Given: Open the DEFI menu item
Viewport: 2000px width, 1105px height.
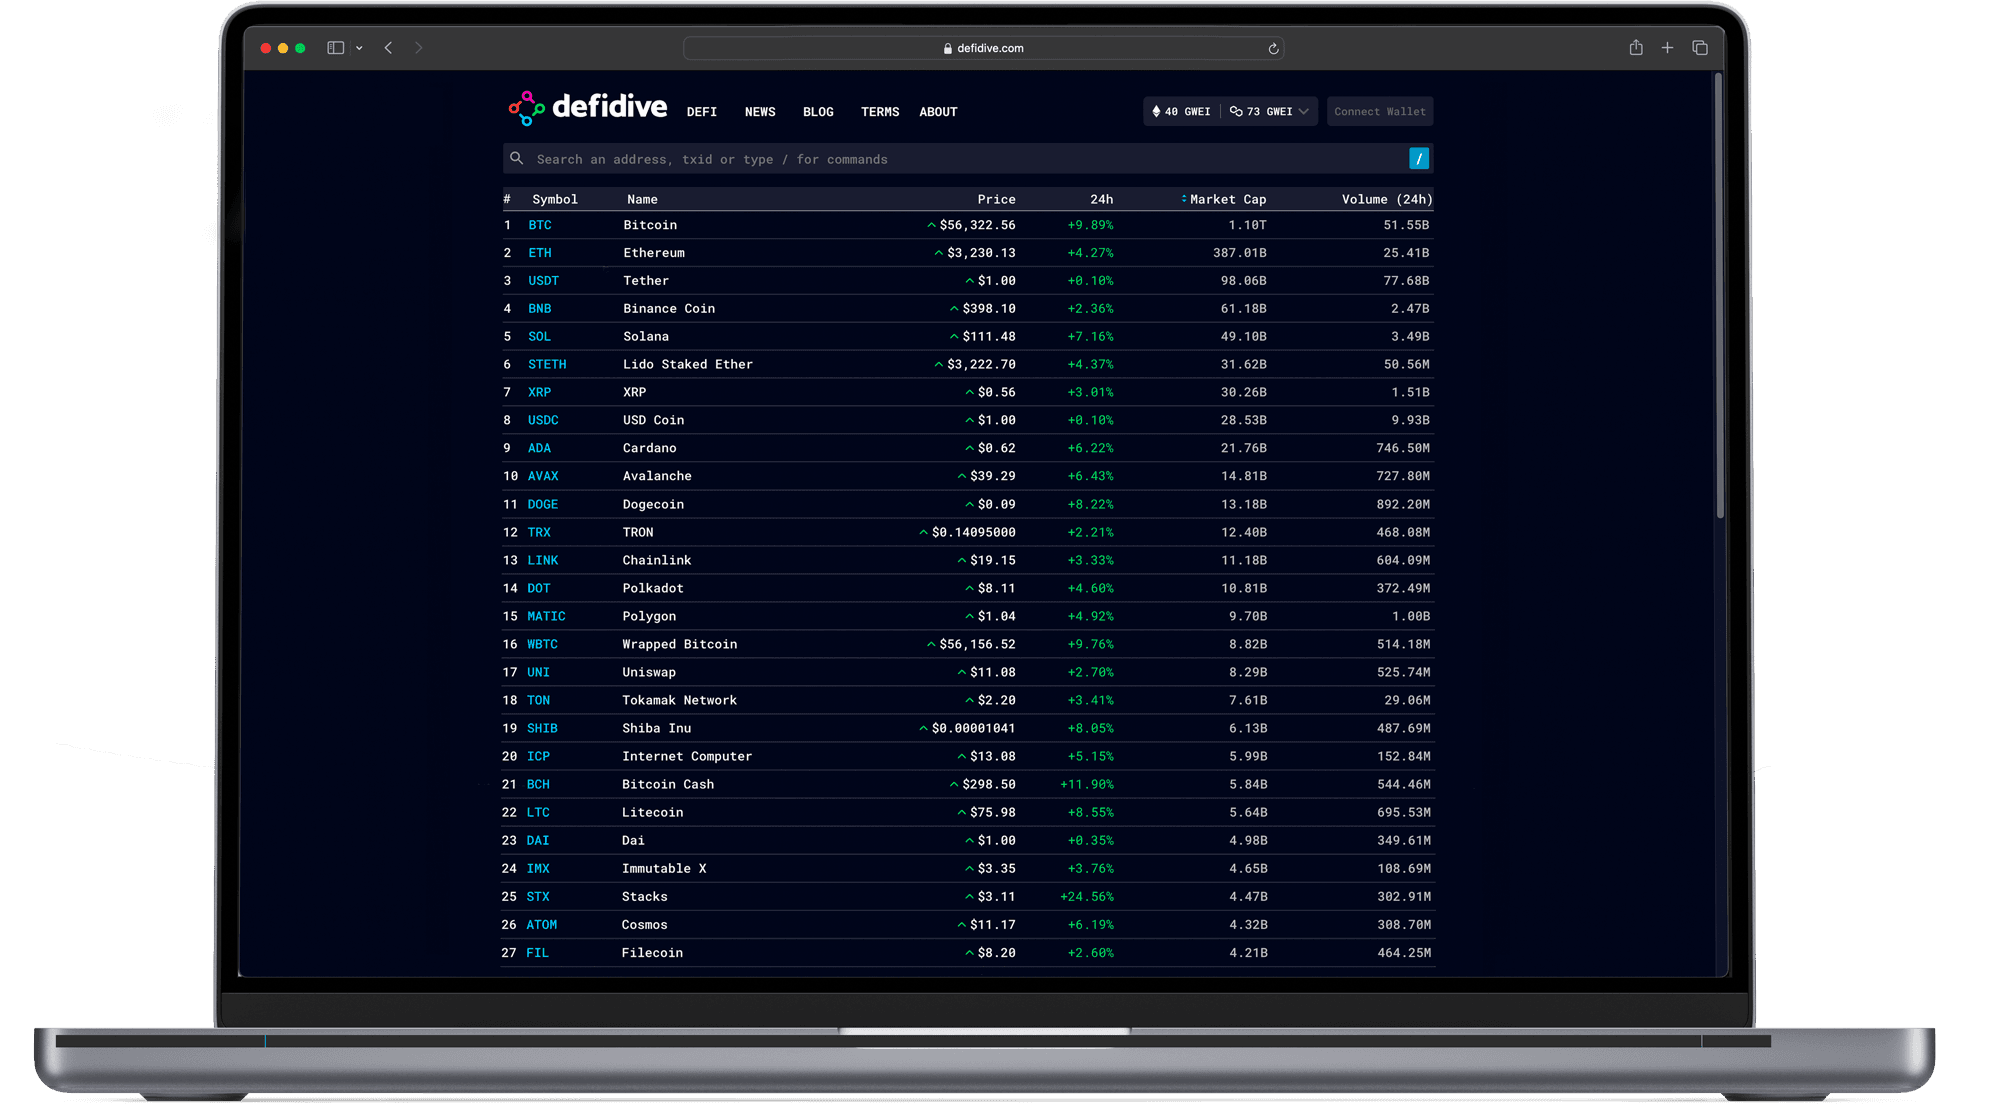Looking at the screenshot, I should [702, 112].
